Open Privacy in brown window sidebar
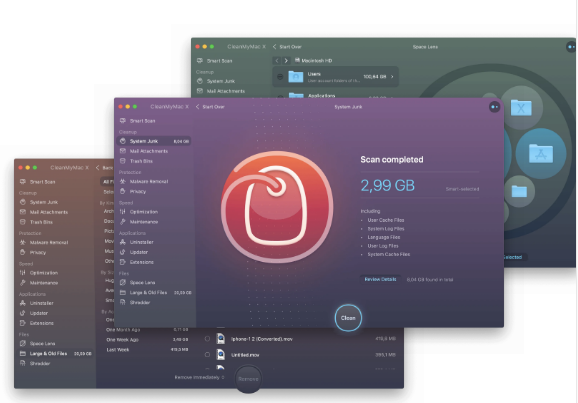578x403 pixels. pyautogui.click(x=33, y=252)
